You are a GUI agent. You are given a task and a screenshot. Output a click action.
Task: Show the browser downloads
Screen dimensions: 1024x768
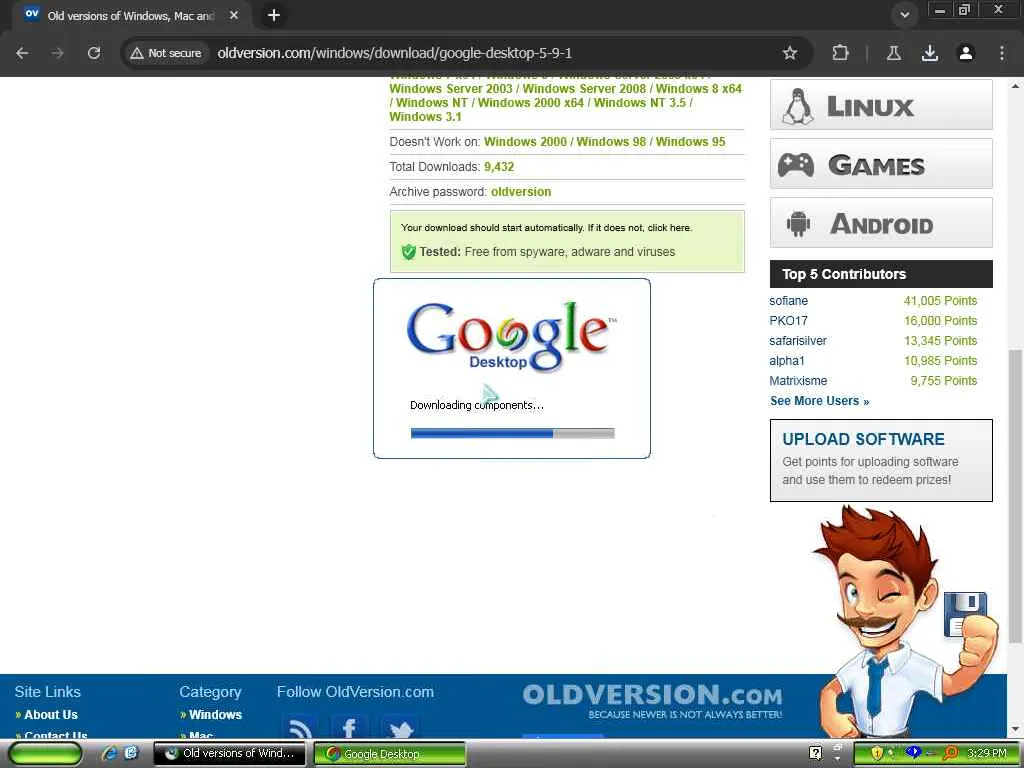click(x=929, y=53)
